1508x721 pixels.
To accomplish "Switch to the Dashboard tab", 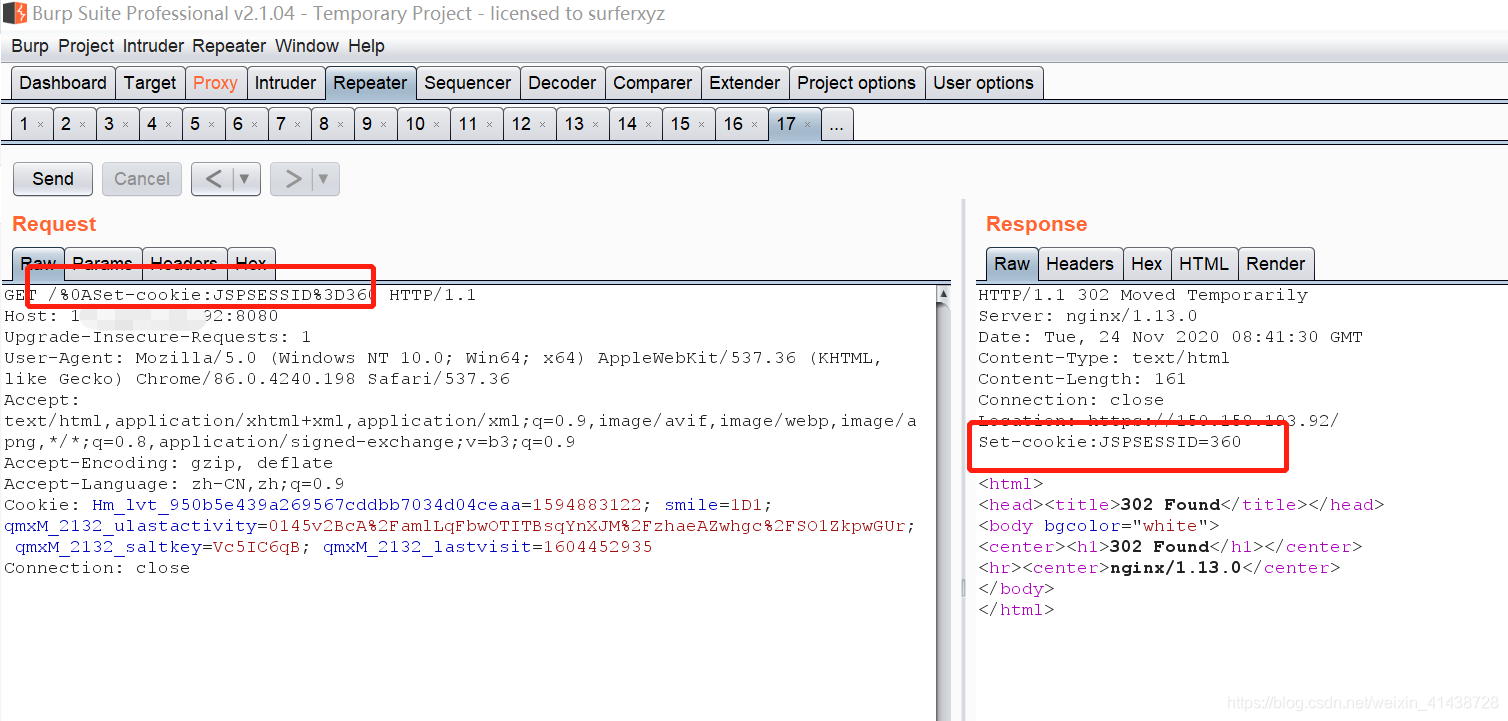I will (x=63, y=83).
